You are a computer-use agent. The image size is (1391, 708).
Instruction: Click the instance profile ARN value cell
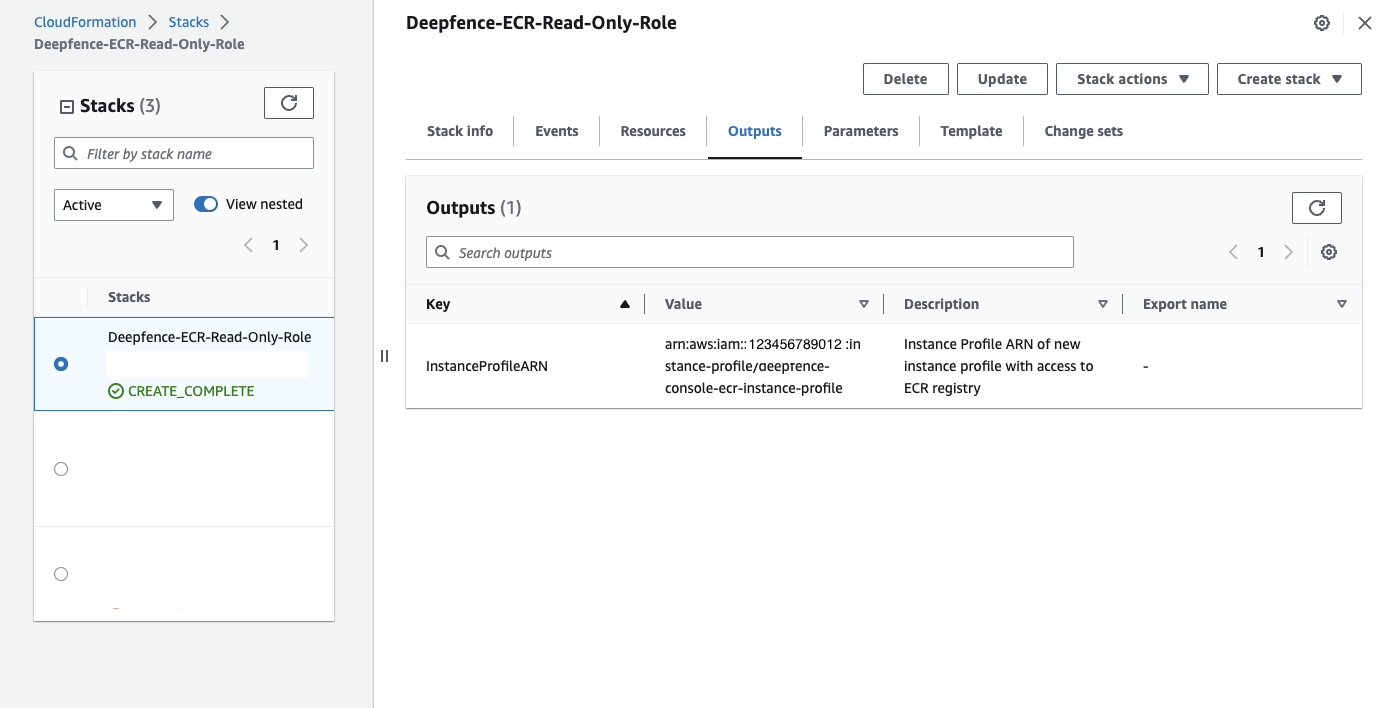pos(763,366)
